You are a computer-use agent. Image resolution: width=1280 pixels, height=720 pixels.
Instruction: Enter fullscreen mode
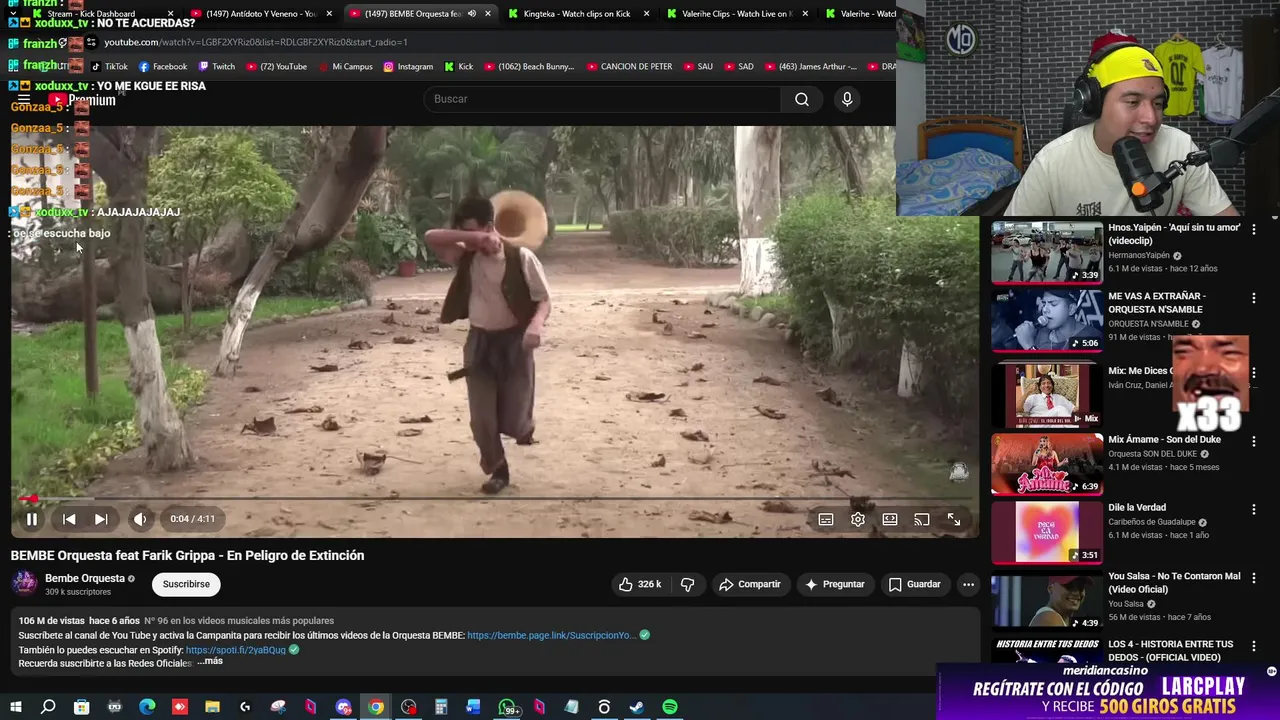[954, 520]
